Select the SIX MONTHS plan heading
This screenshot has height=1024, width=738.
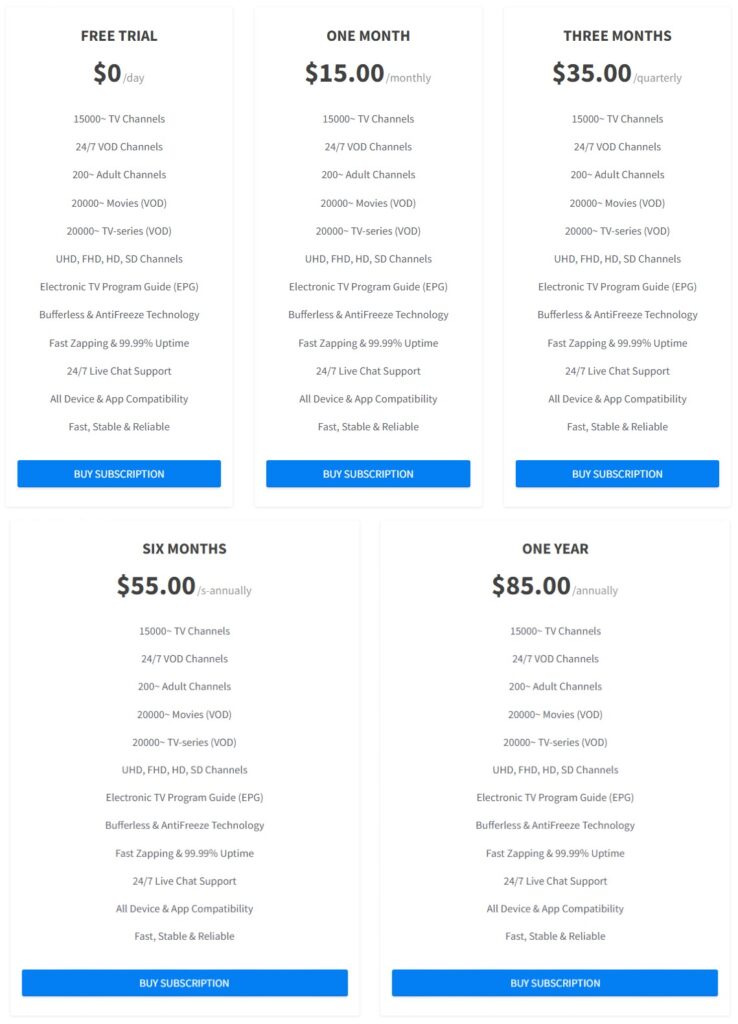click(x=185, y=549)
